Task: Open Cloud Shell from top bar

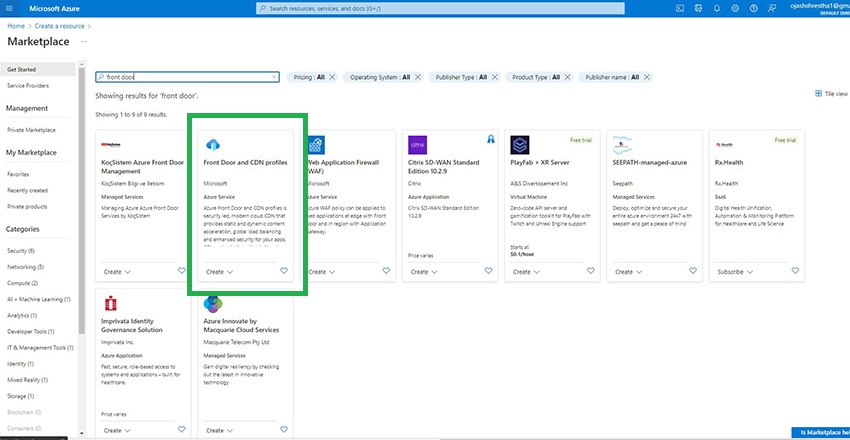Action: point(680,9)
